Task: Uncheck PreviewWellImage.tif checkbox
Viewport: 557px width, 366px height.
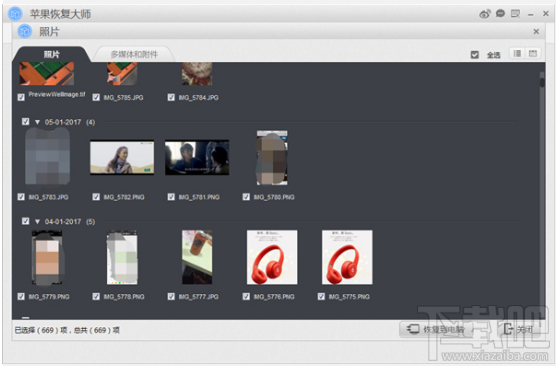Action: [x=21, y=97]
